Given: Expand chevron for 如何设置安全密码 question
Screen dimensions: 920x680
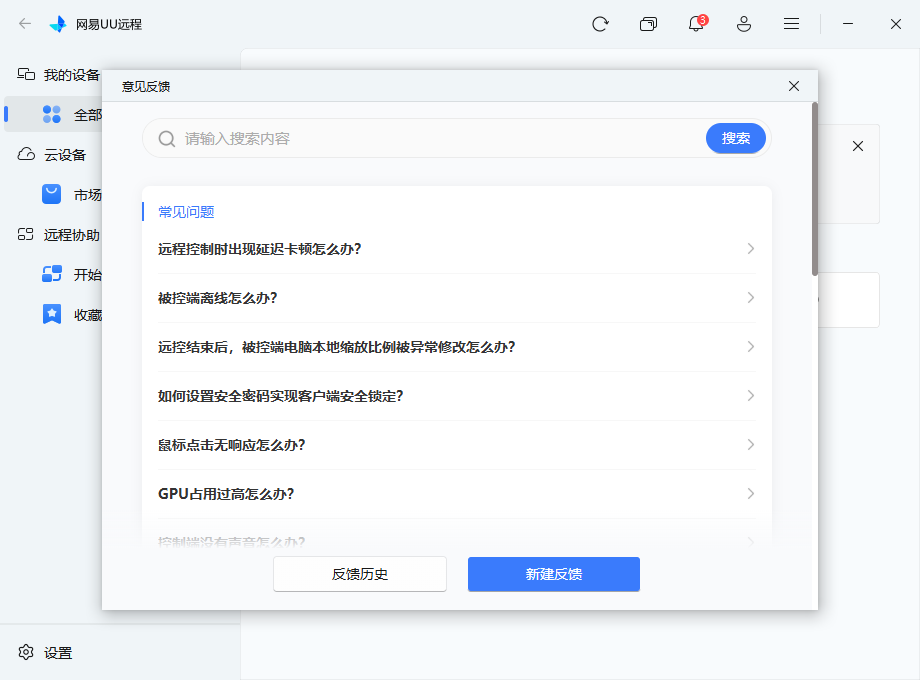Looking at the screenshot, I should tap(750, 395).
